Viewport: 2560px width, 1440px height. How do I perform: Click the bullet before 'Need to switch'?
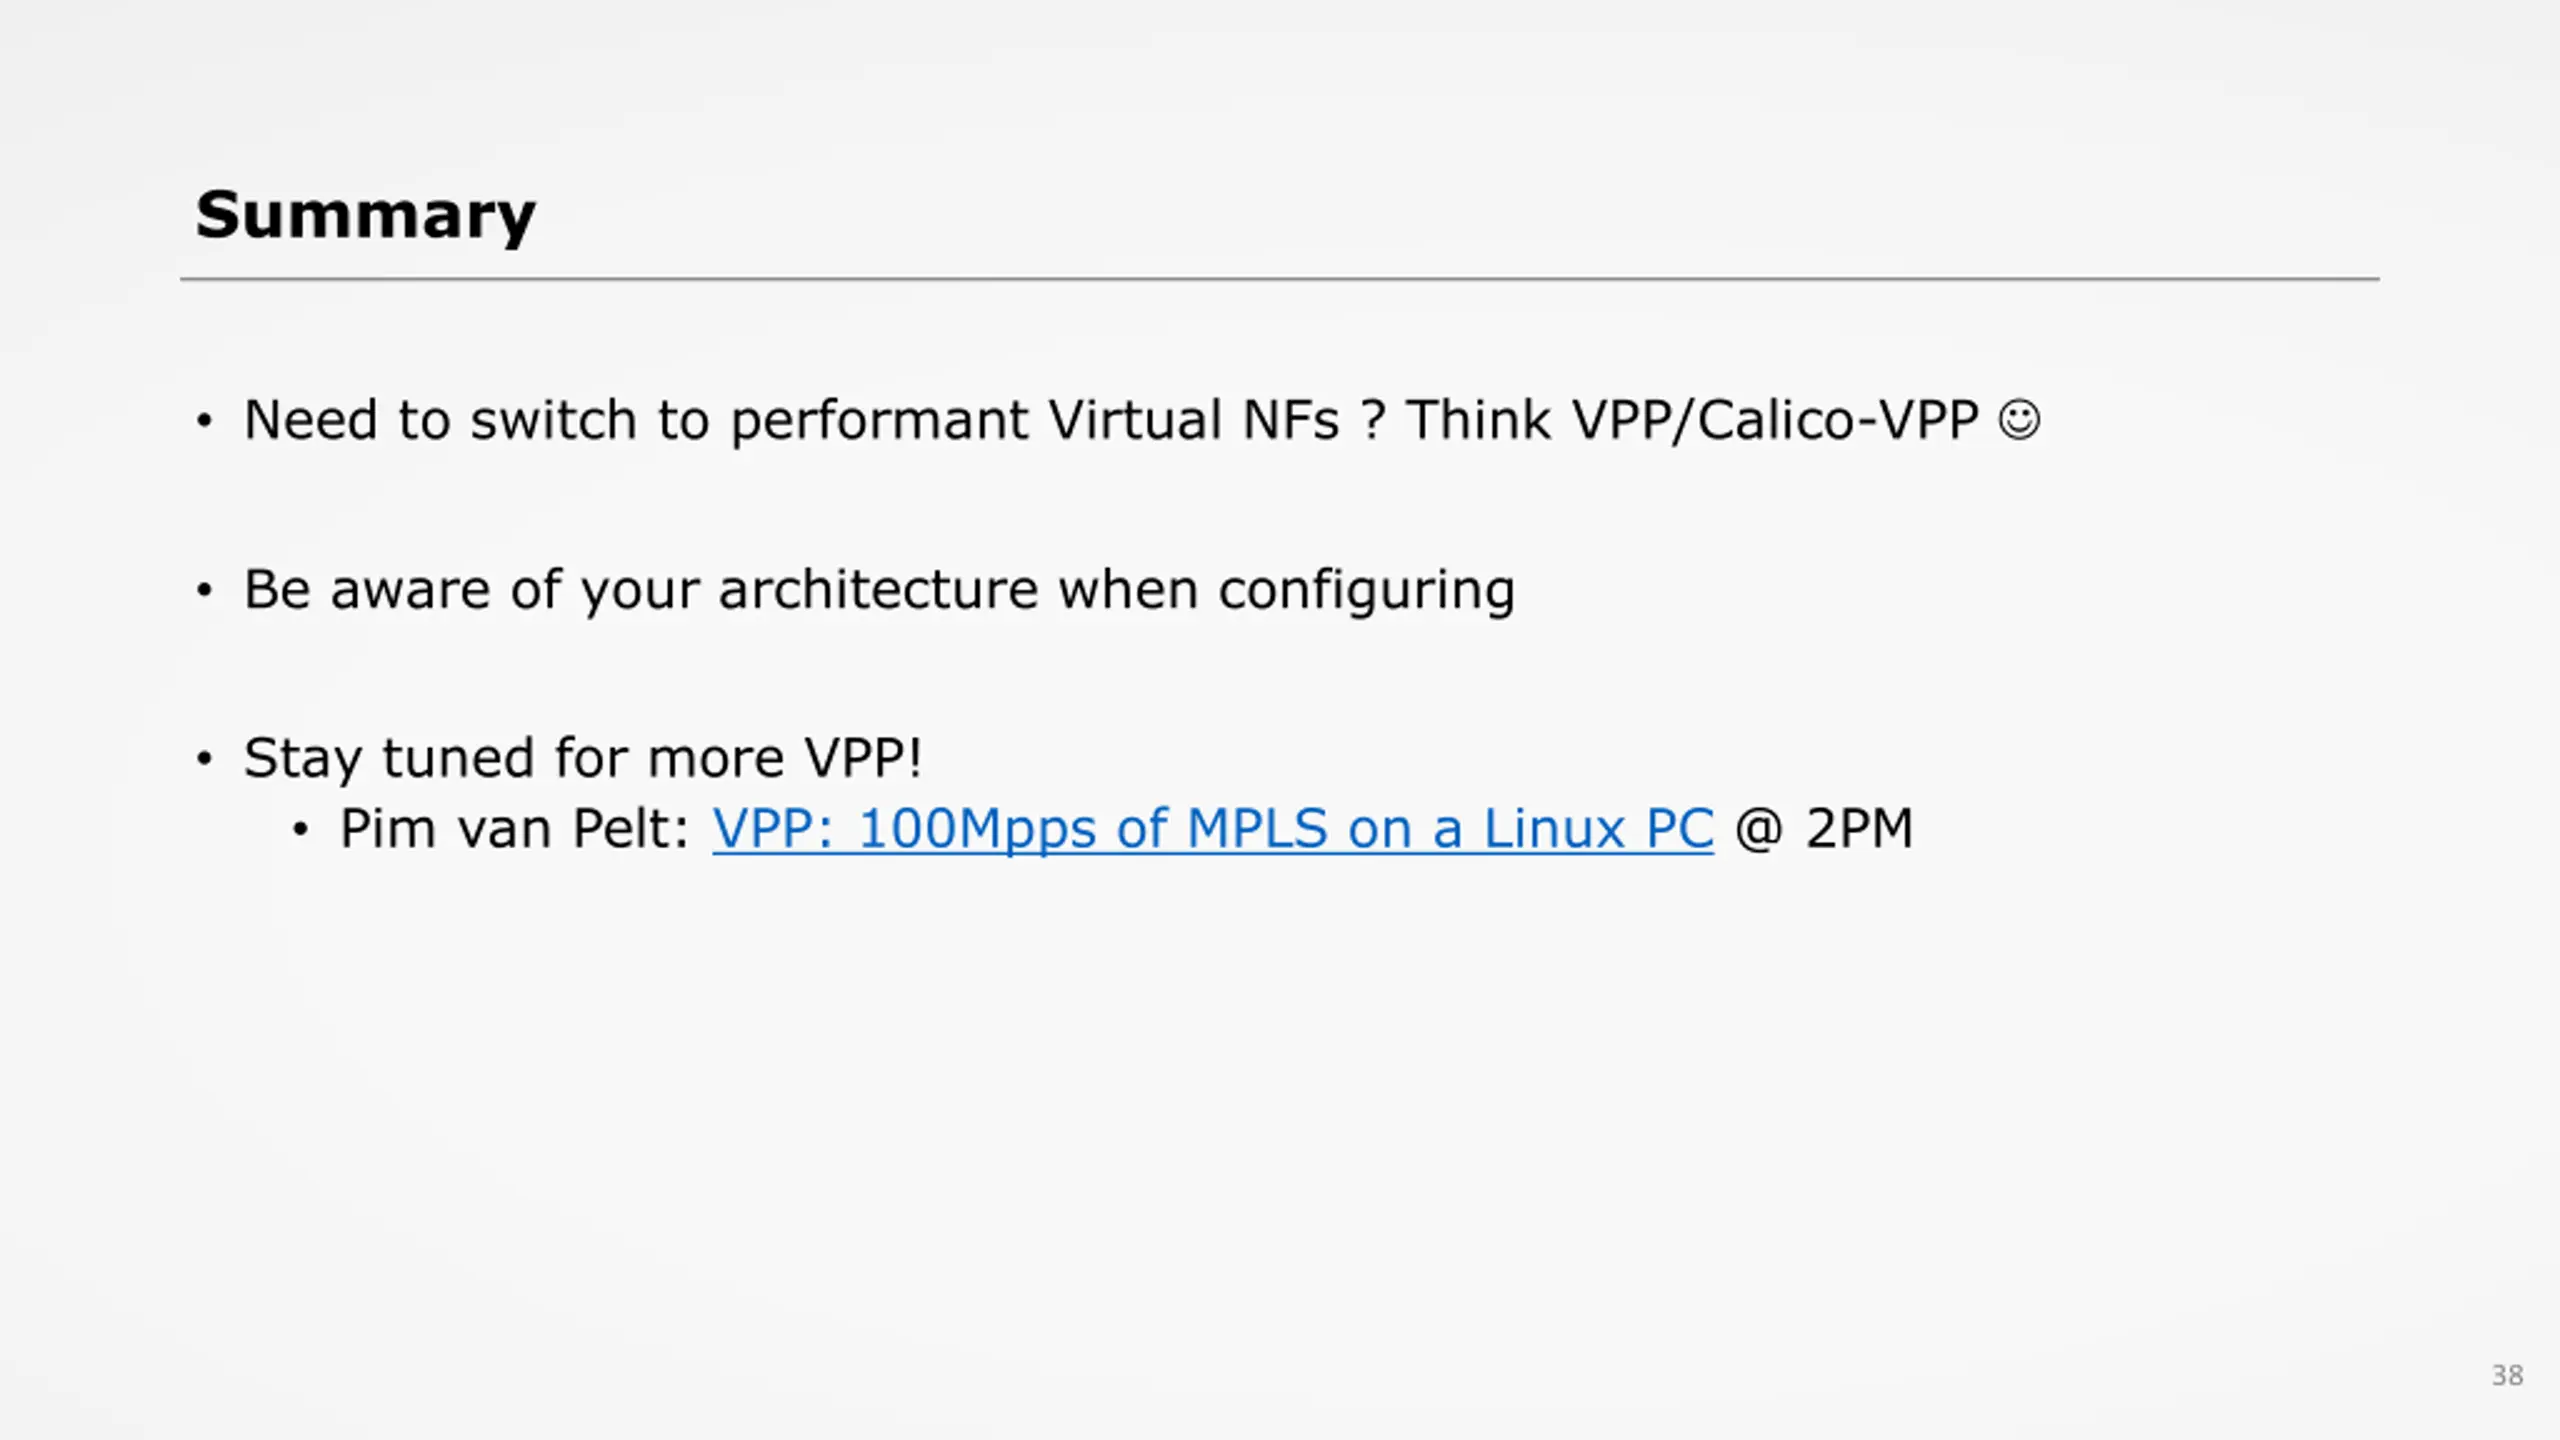[x=205, y=421]
